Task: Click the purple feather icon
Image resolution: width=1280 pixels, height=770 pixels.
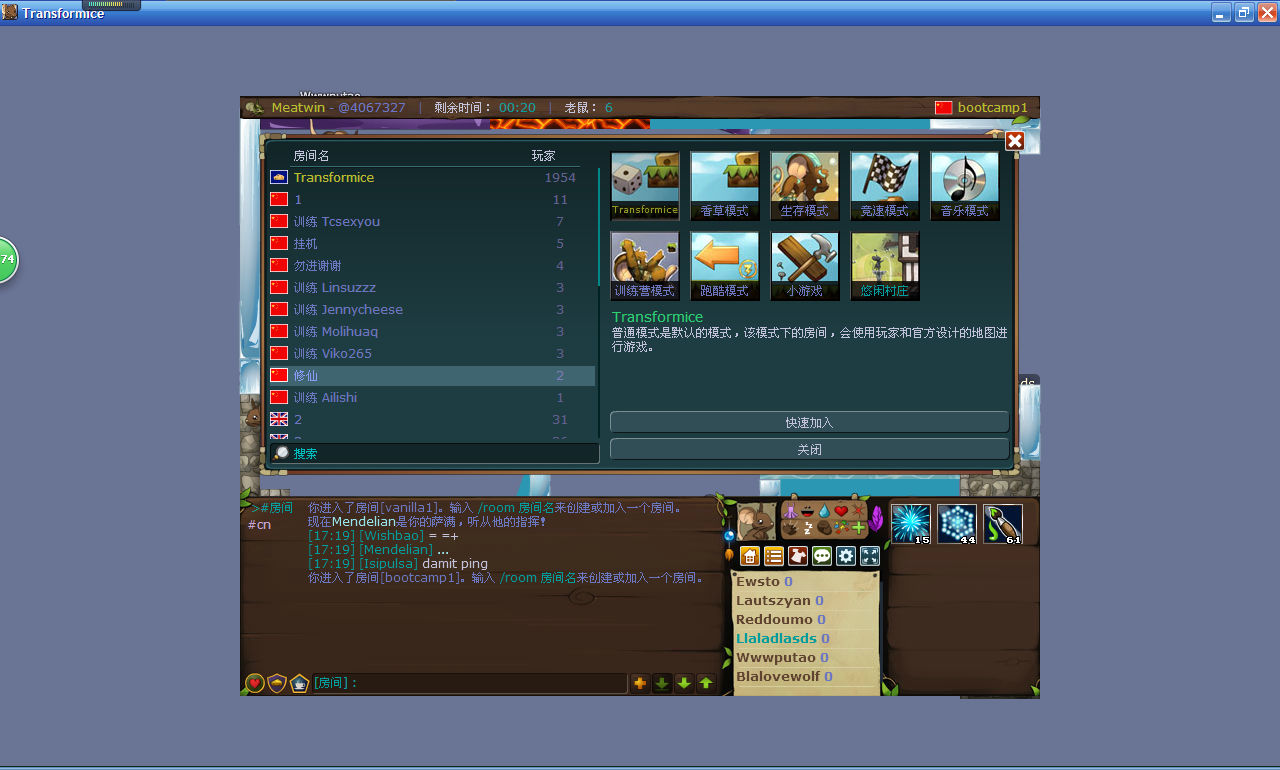Action: tap(877, 518)
